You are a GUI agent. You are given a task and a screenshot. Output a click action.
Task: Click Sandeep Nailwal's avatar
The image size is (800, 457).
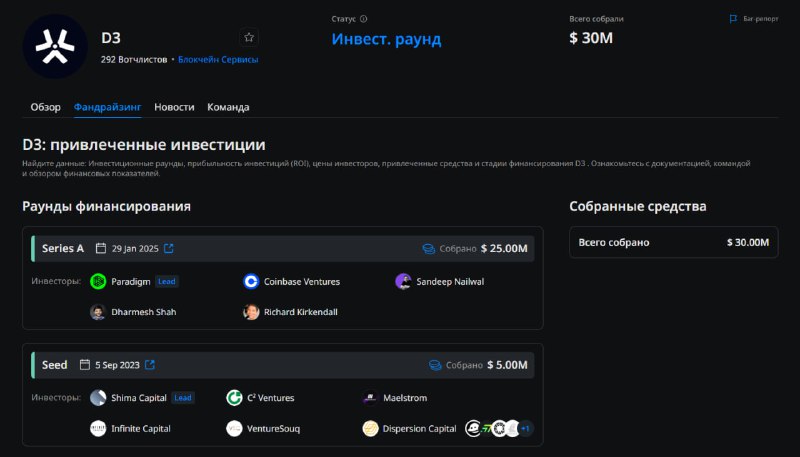[x=403, y=282]
